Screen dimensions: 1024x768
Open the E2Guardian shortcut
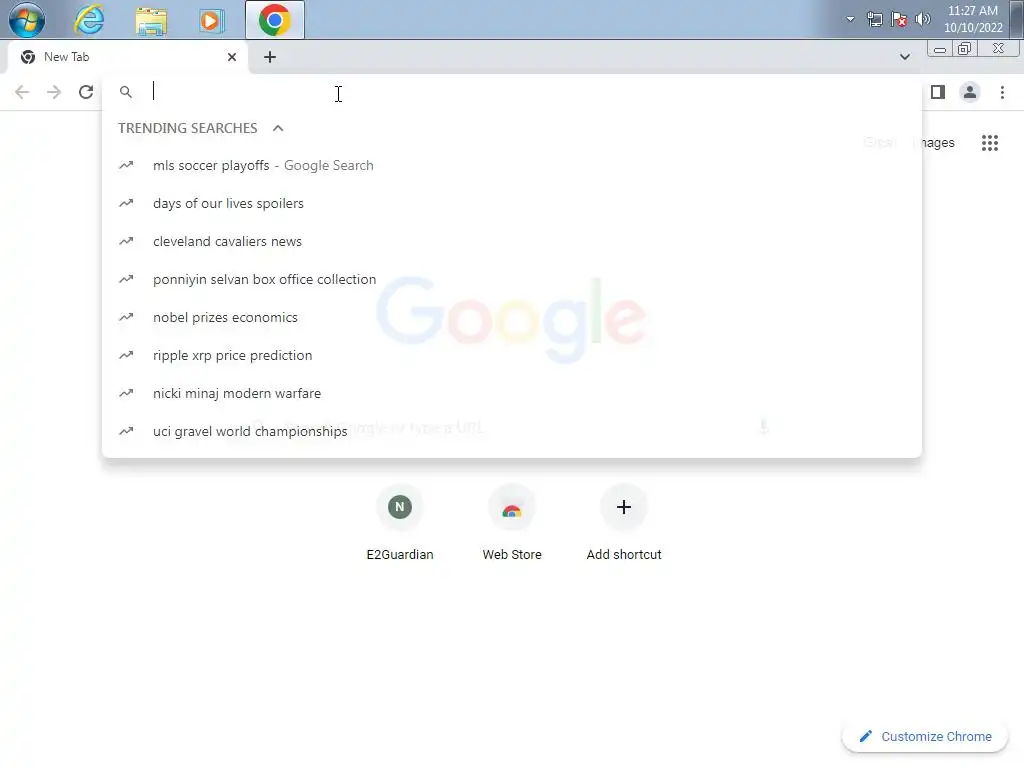[400, 524]
